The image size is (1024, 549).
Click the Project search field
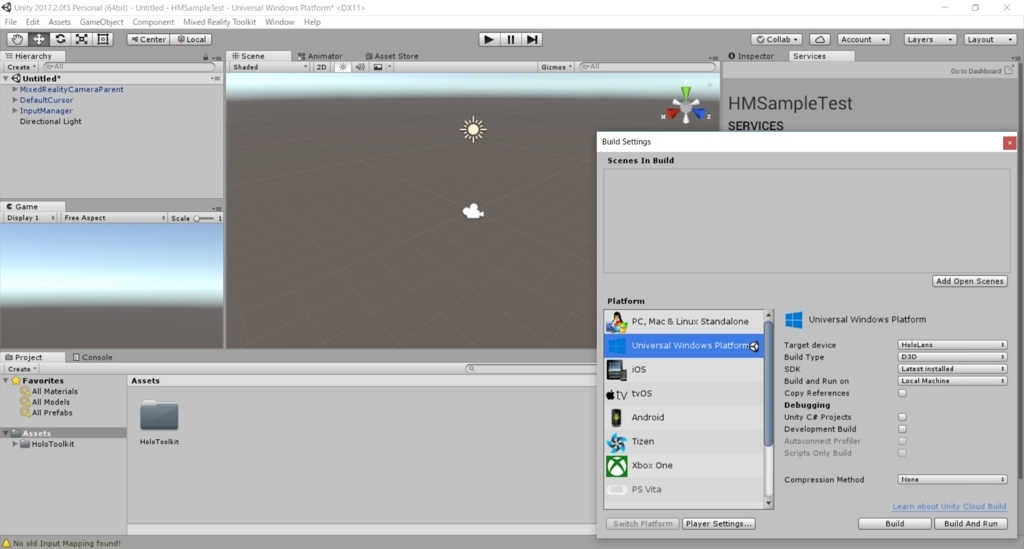click(530, 369)
